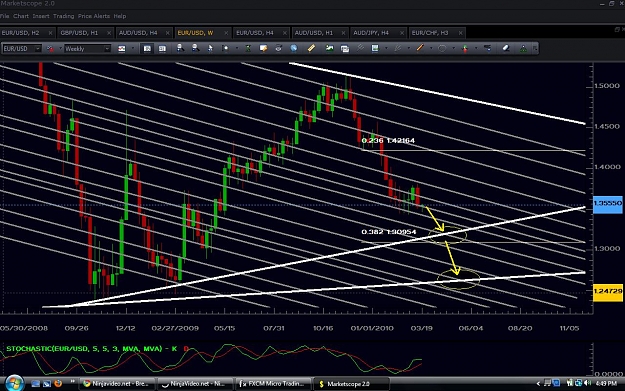The width and height of the screenshot is (625, 391).
Task: Click the STOCHASTIC indicator title label
Action: click(x=91, y=349)
